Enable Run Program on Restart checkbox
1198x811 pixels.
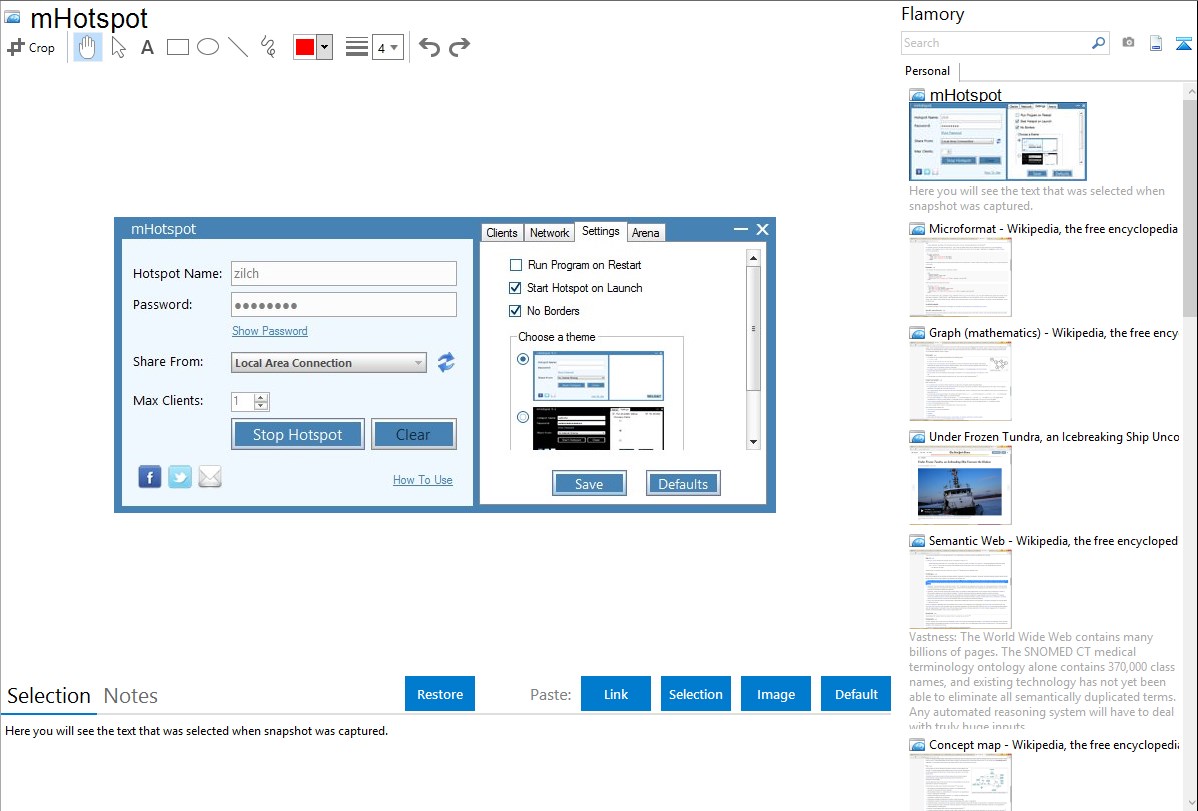[516, 265]
